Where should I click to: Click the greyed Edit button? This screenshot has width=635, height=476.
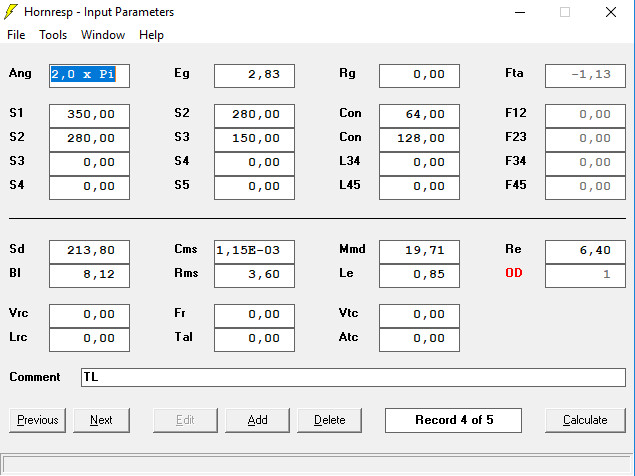pos(185,420)
